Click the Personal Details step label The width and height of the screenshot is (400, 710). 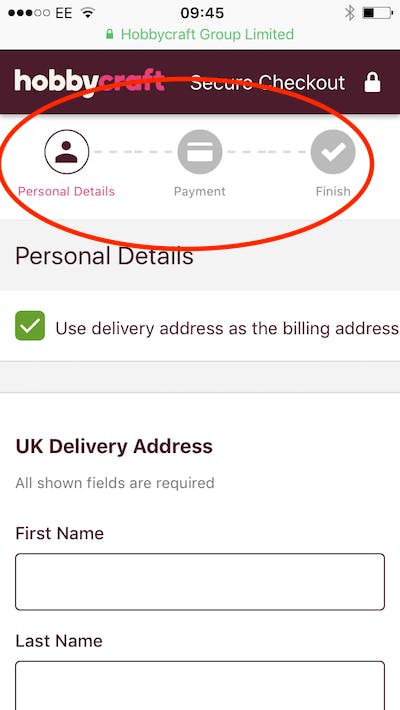click(67, 191)
